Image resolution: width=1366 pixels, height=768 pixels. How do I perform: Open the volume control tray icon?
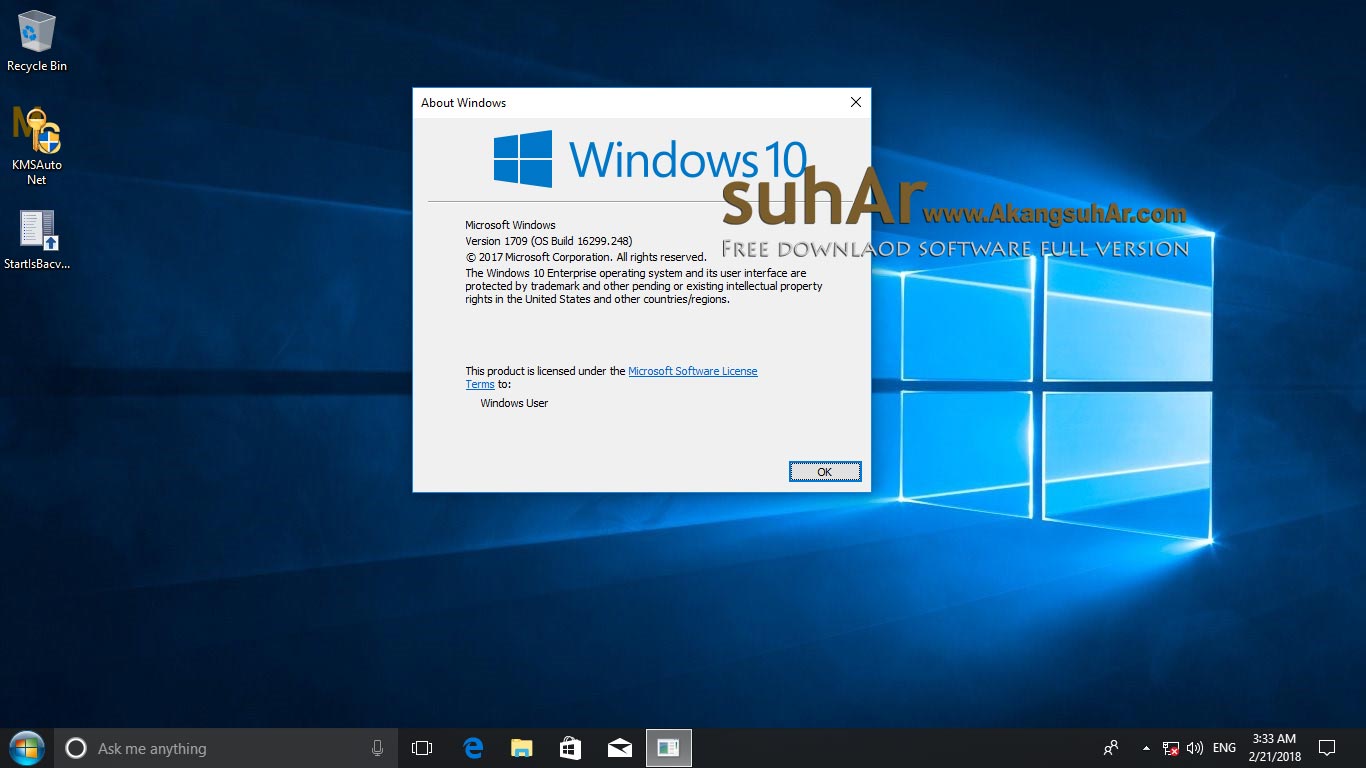coord(1195,748)
